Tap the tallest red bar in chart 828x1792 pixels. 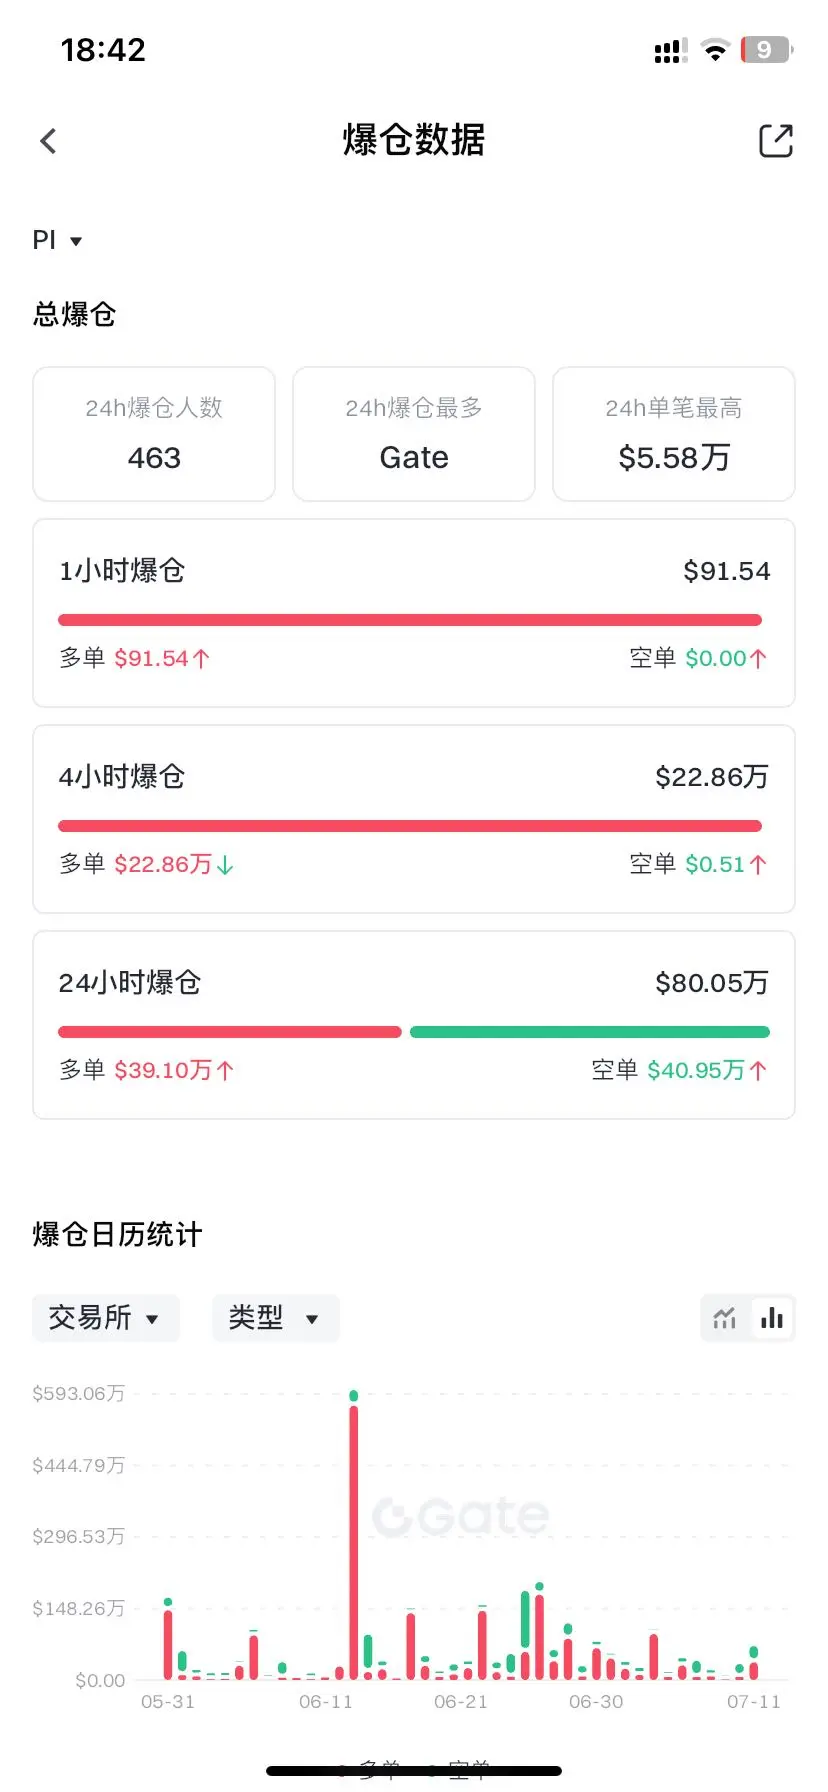point(354,1542)
